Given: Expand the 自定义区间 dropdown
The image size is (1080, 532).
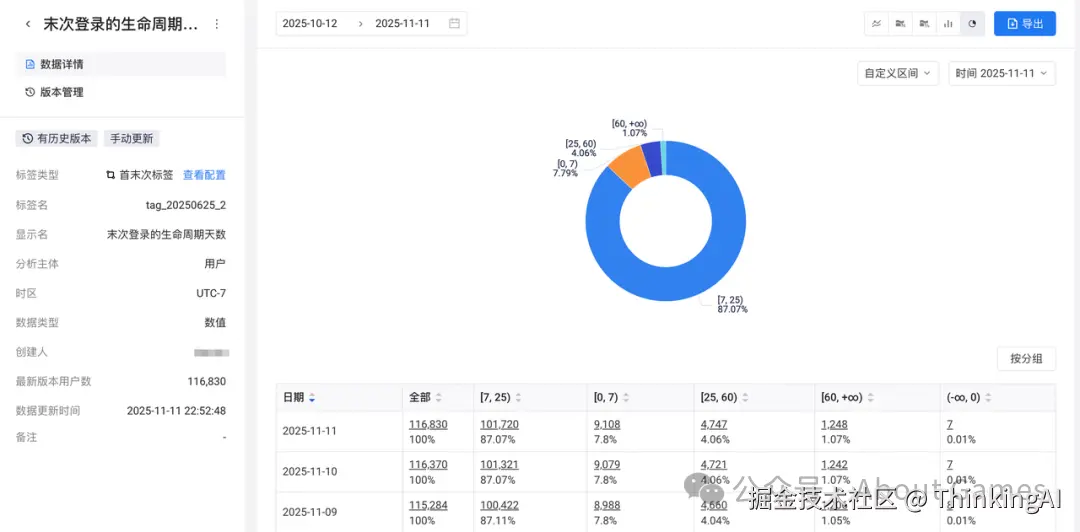Looking at the screenshot, I should [897, 73].
